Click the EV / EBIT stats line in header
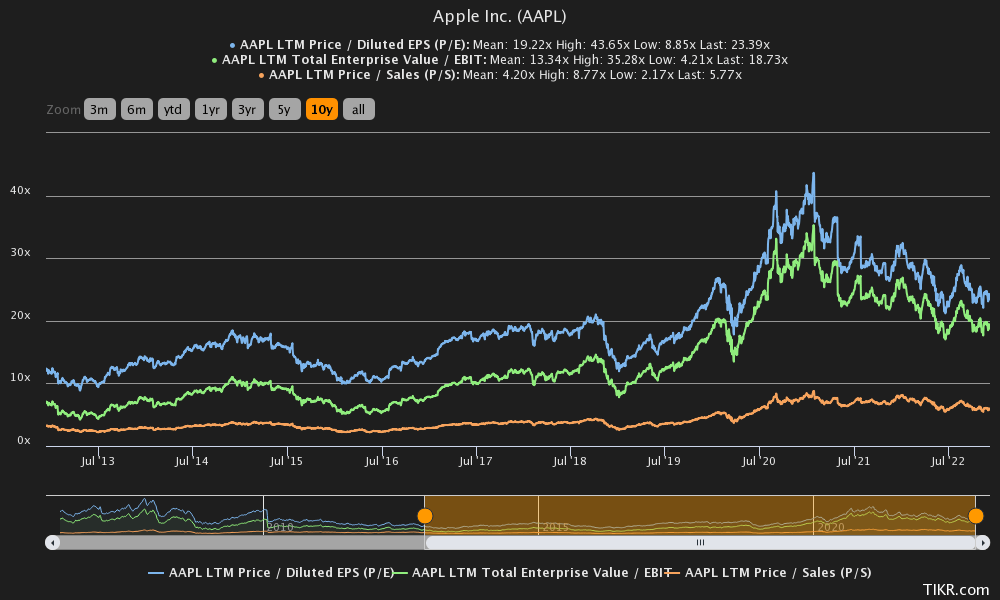Image resolution: width=1000 pixels, height=600 pixels. pyautogui.click(x=499, y=60)
